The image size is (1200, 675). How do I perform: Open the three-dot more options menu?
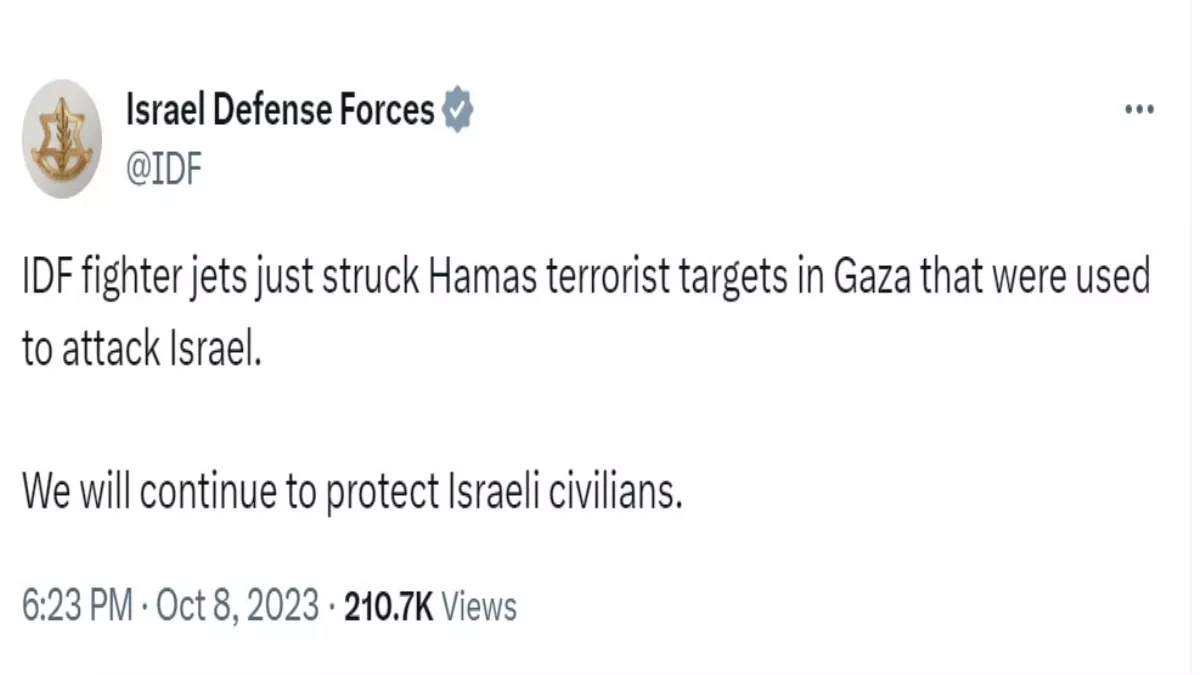click(x=1140, y=110)
